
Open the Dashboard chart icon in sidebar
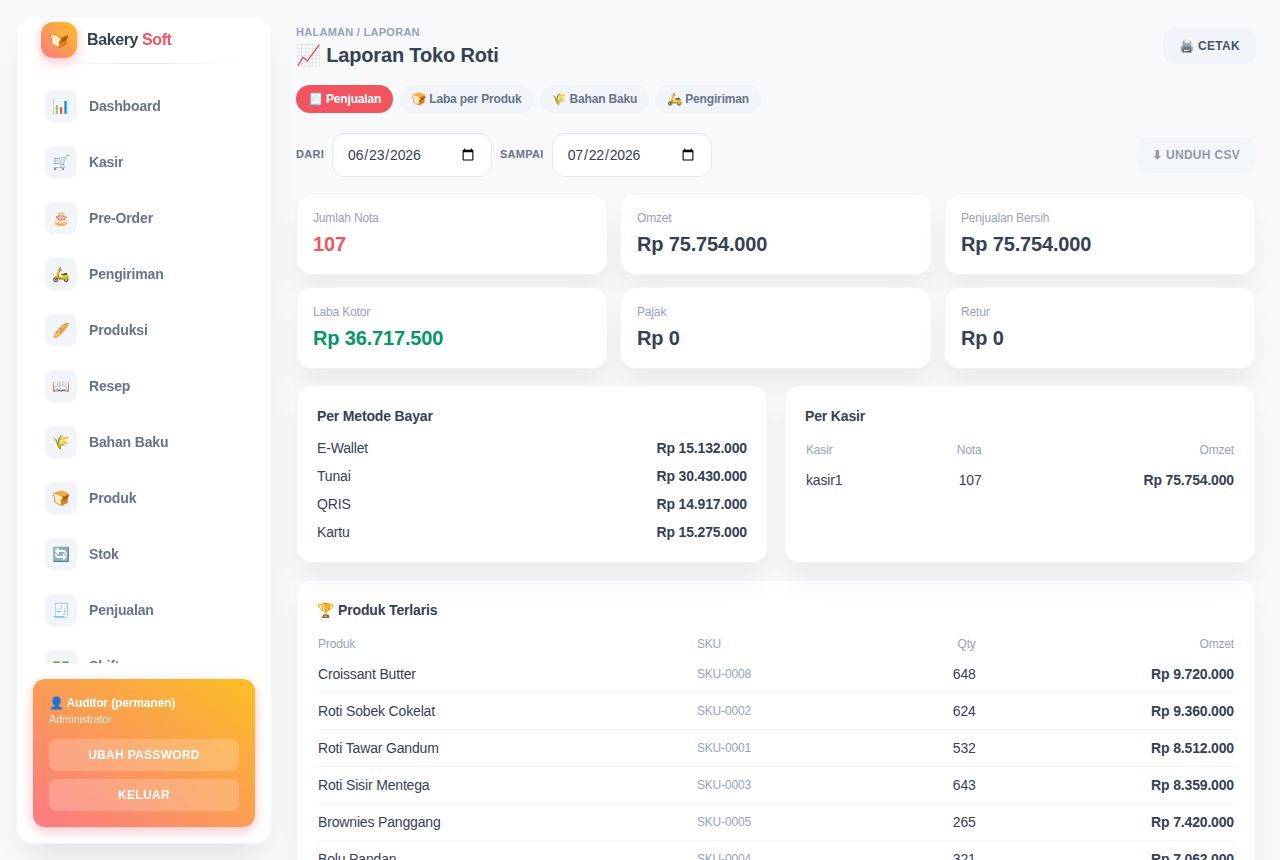[61, 106]
